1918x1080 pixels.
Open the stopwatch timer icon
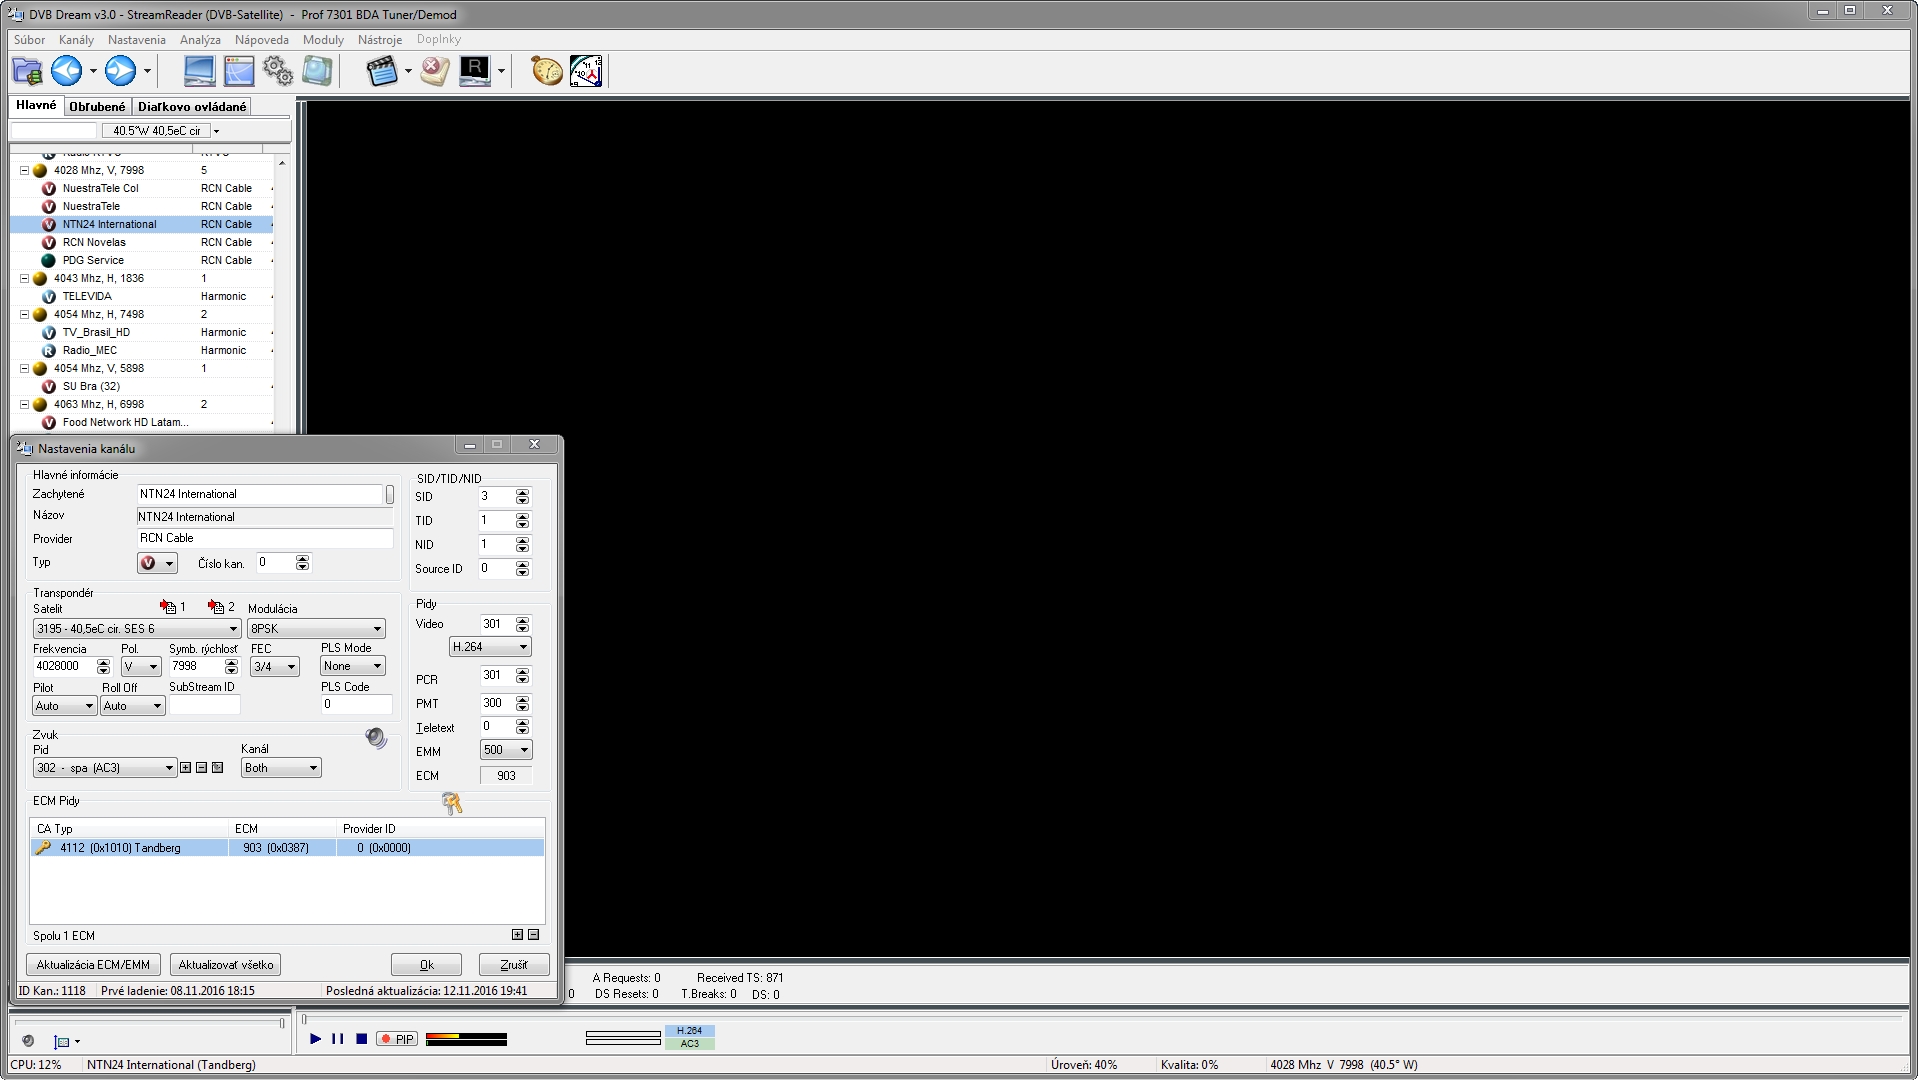pos(546,71)
